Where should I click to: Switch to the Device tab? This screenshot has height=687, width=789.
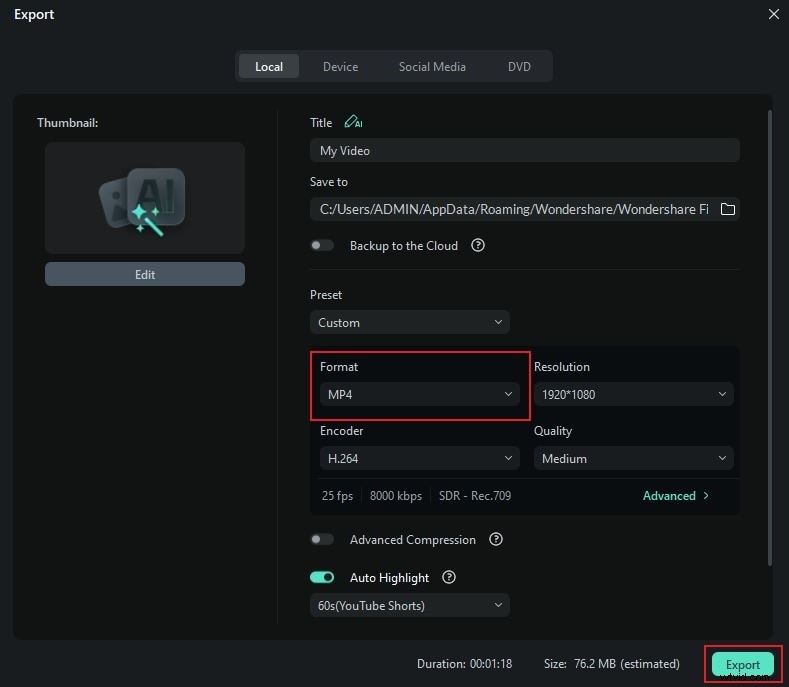pyautogui.click(x=340, y=67)
